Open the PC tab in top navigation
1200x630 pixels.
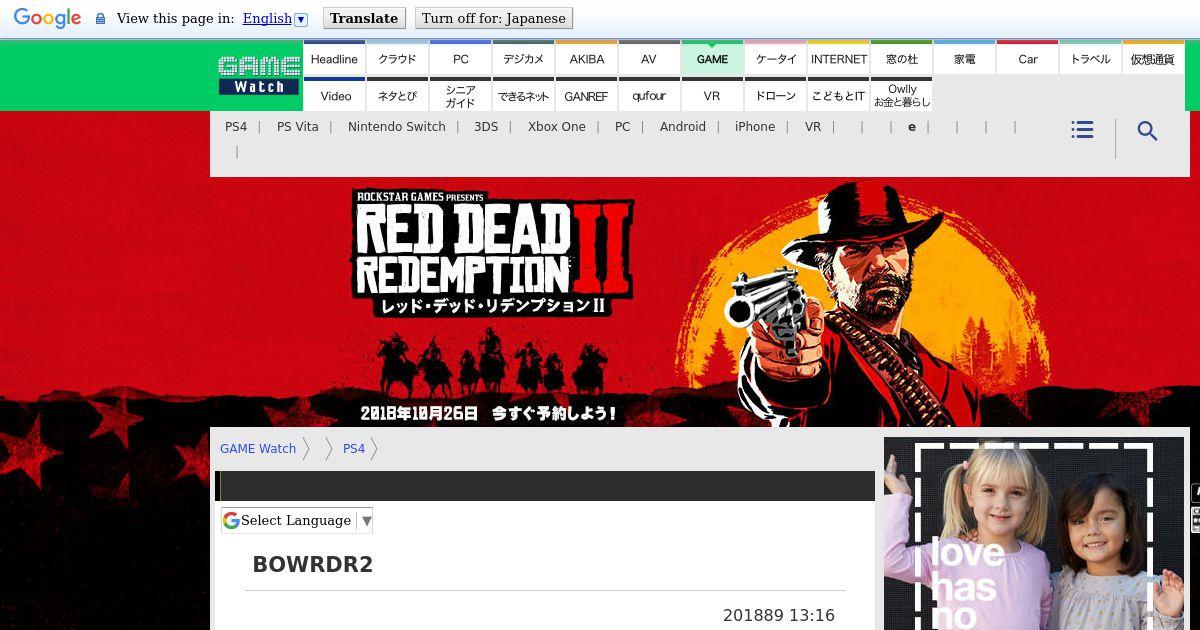coord(460,58)
